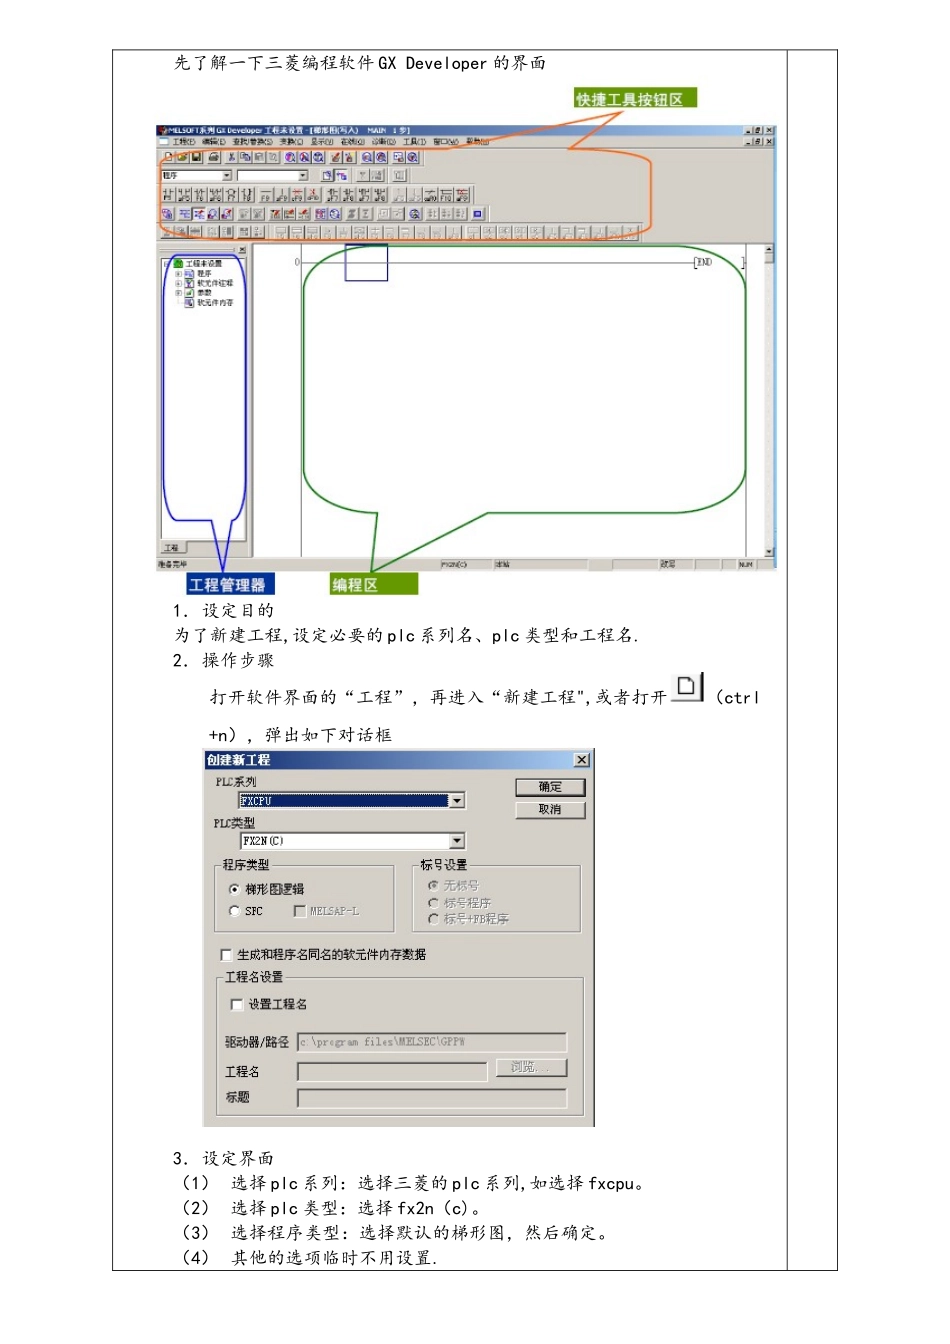Screen dimensions: 950x1344
Task: Open the 窗口 menu
Action: 445,142
